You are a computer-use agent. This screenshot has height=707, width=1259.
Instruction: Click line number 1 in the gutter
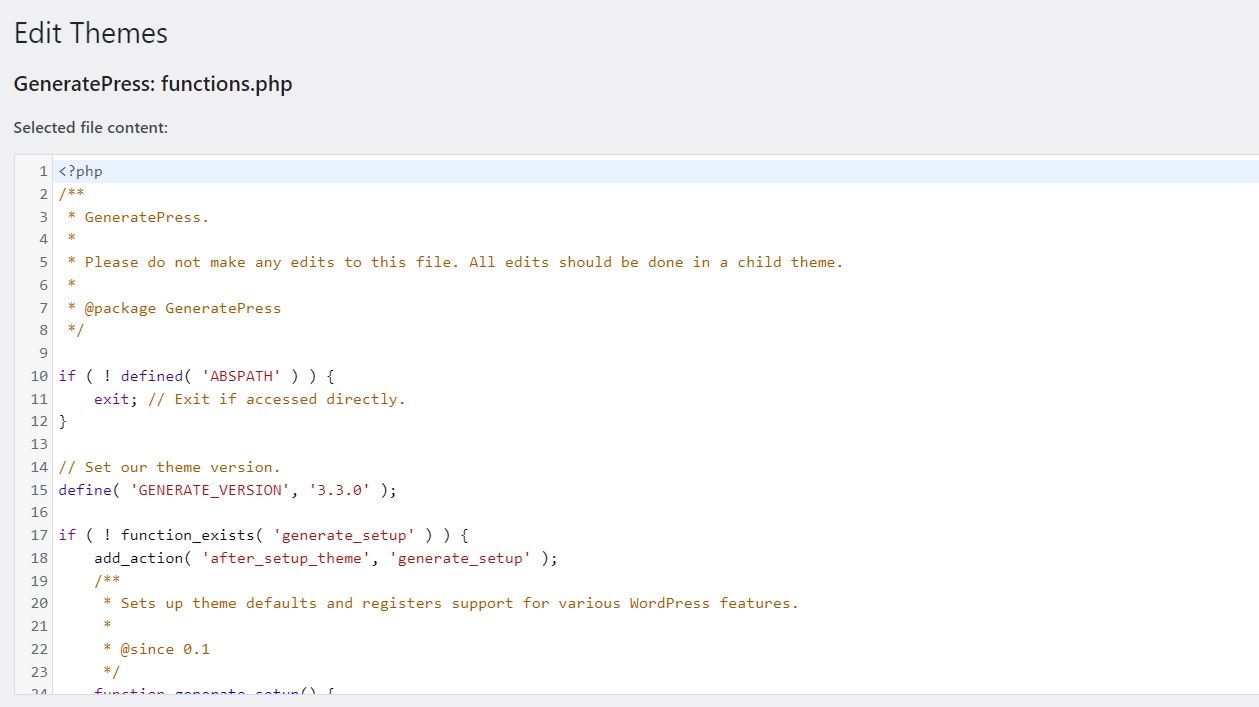coord(44,171)
